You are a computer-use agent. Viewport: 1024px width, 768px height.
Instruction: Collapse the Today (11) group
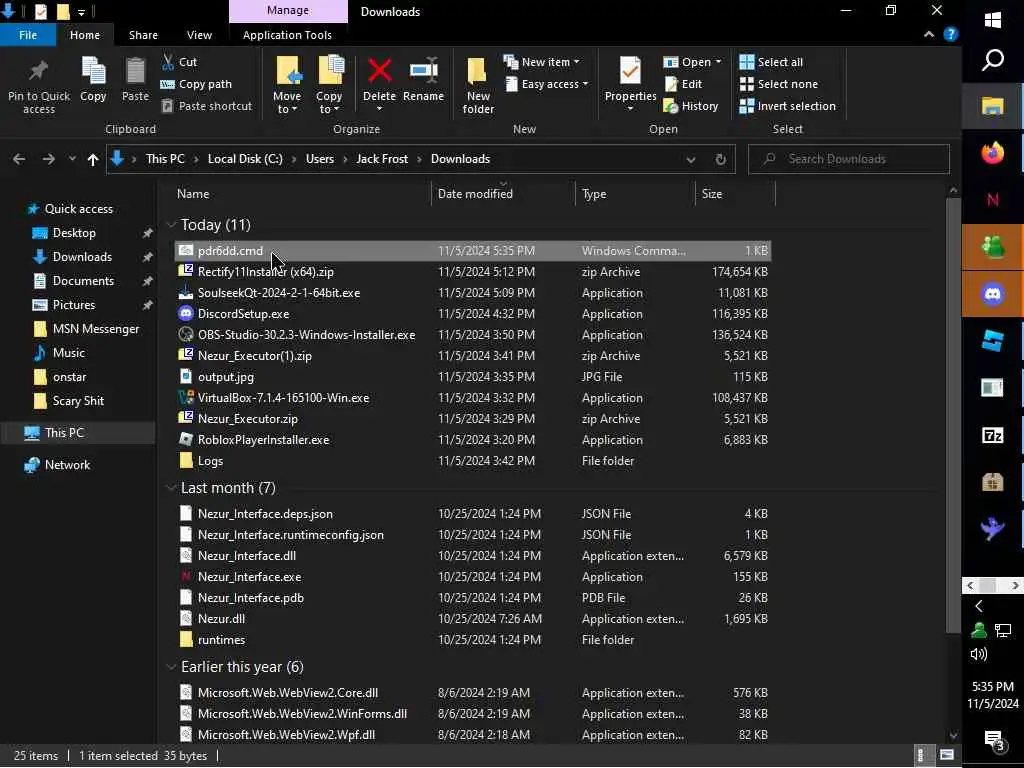coord(171,225)
